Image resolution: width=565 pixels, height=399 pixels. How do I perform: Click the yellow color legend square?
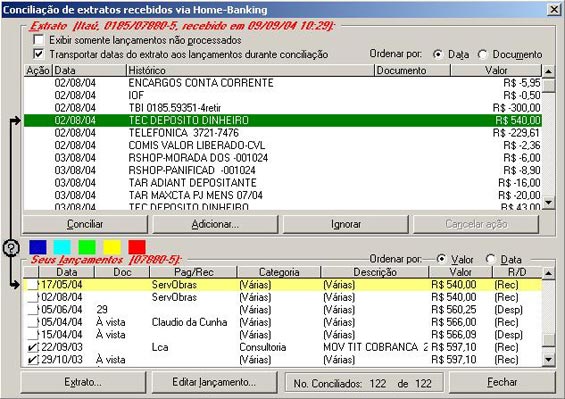coord(112,248)
